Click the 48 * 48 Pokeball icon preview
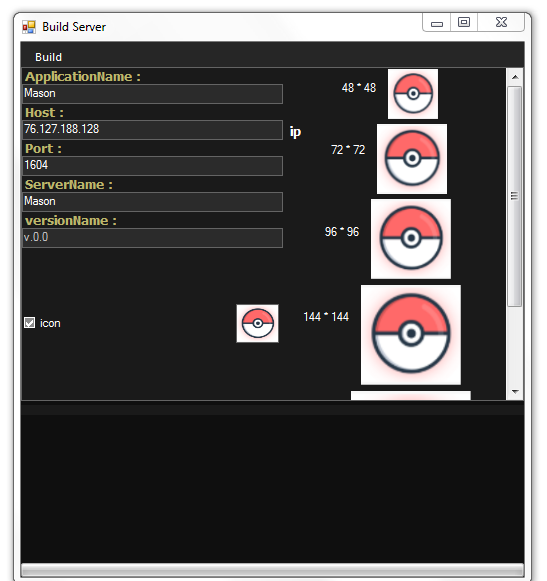The height and width of the screenshot is (581, 547). [412, 94]
